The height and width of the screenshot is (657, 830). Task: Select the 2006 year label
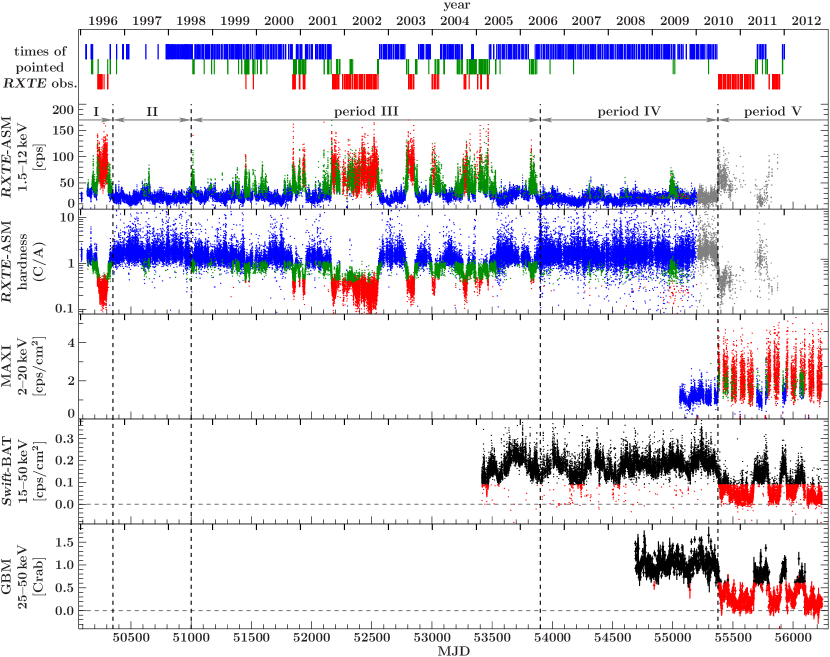pos(543,21)
